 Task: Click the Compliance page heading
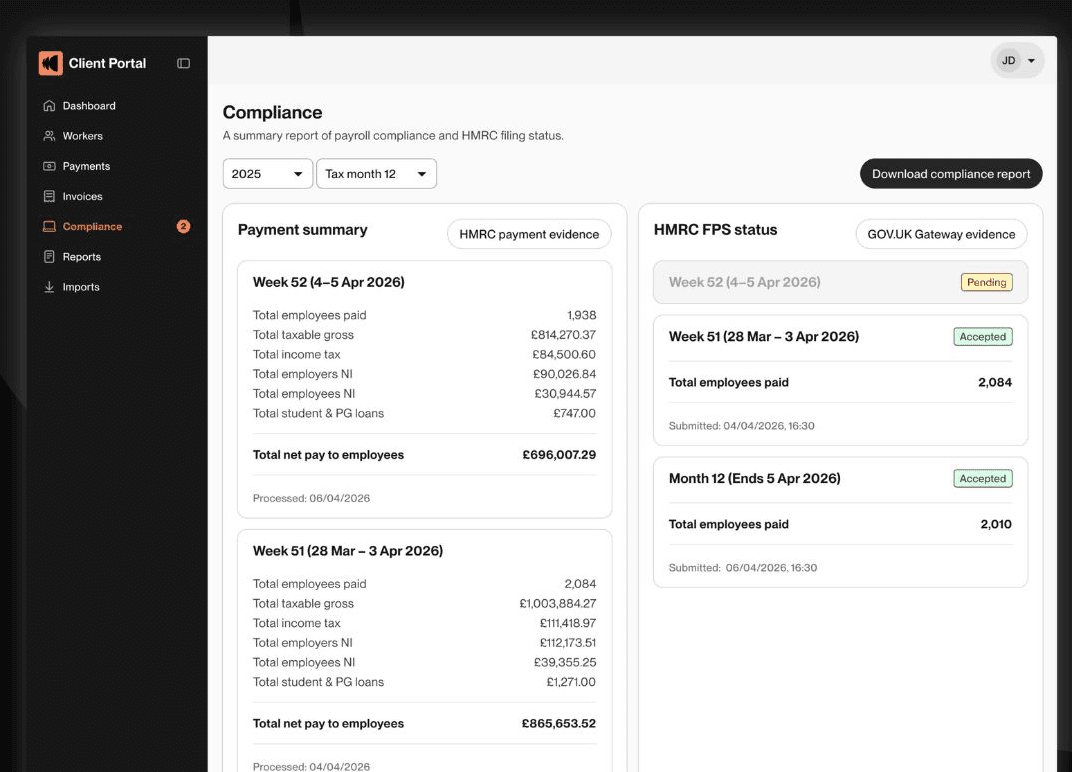click(272, 112)
